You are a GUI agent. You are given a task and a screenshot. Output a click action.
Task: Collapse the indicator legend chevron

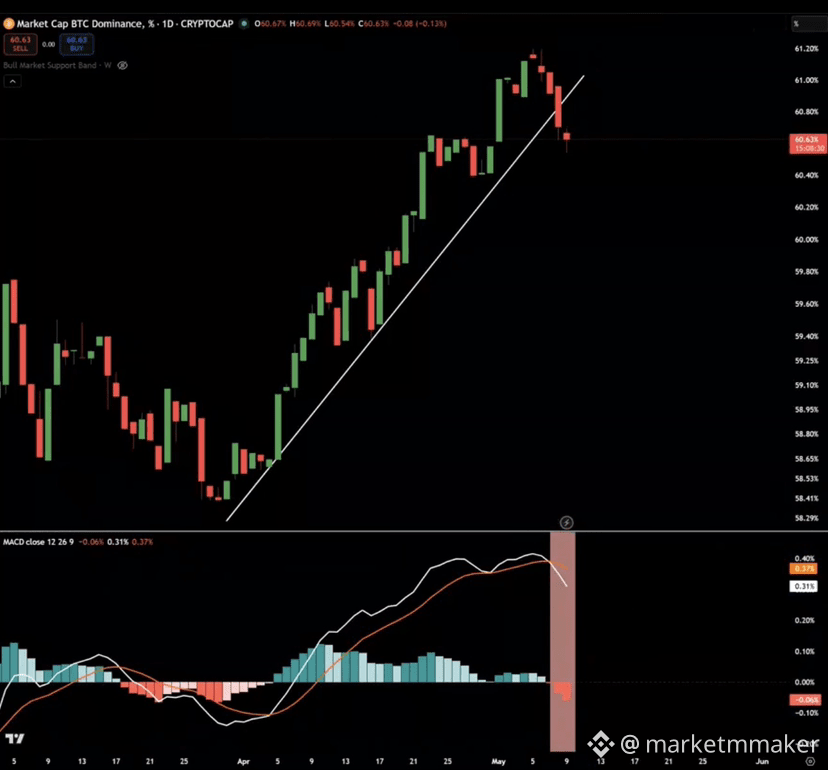coord(12,81)
